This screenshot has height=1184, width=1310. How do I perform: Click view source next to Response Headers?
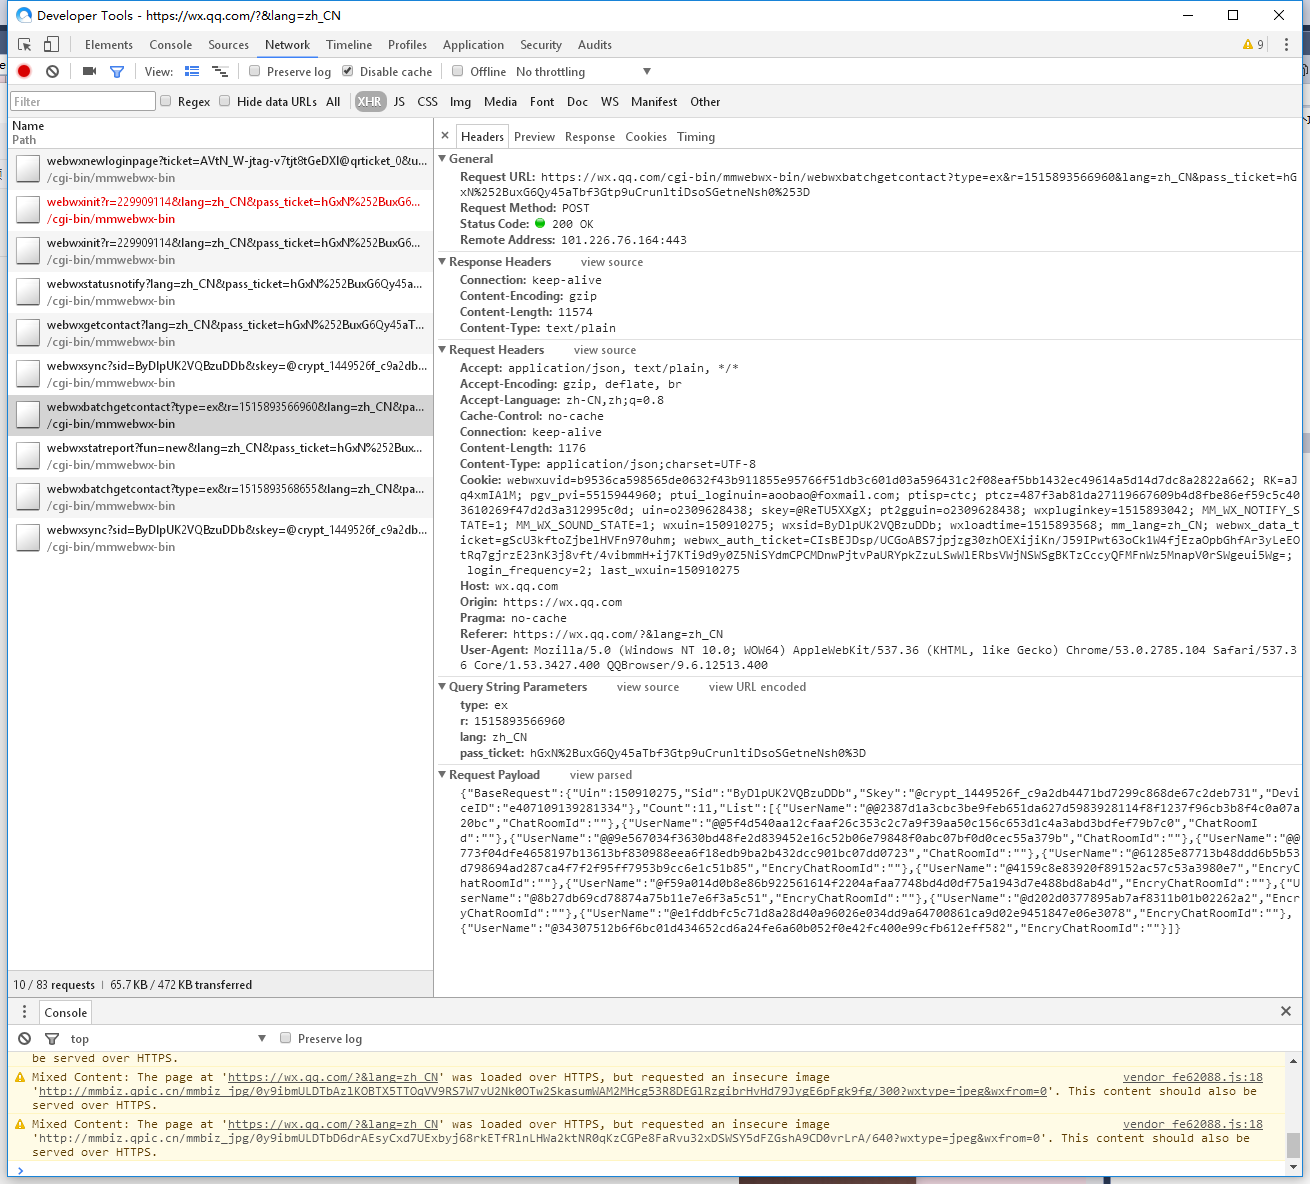click(612, 262)
